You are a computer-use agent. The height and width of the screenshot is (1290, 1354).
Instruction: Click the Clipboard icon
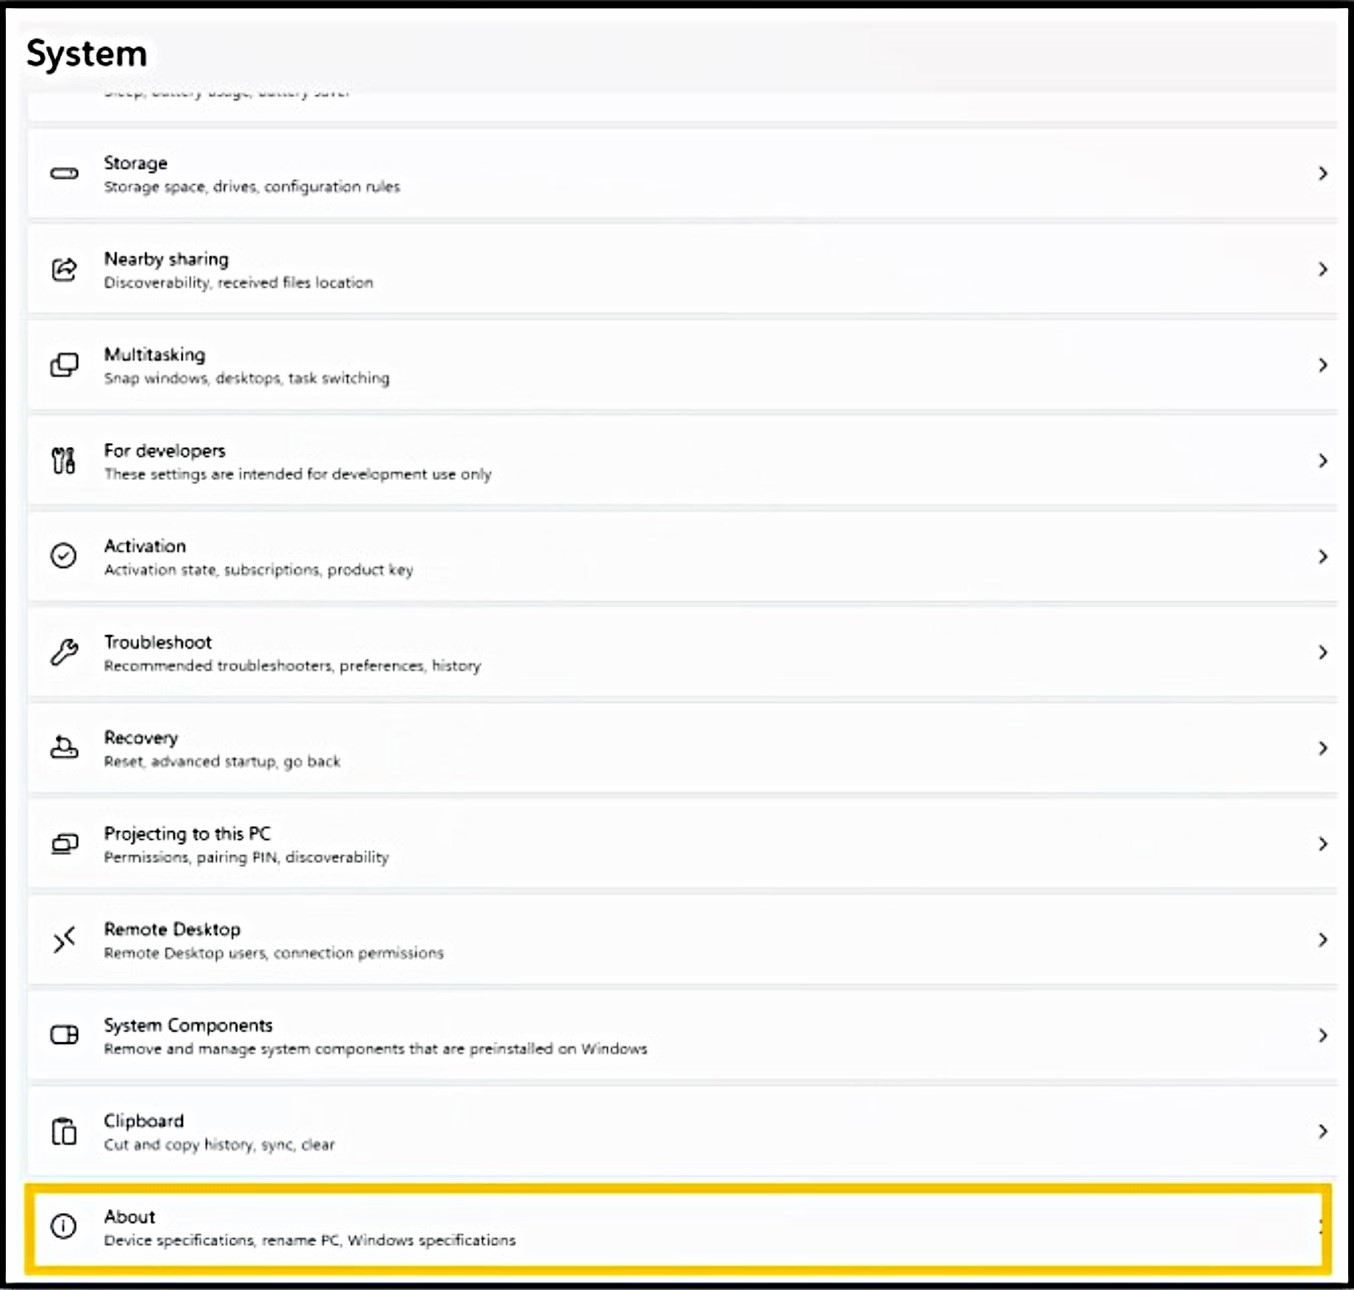[x=64, y=1131]
